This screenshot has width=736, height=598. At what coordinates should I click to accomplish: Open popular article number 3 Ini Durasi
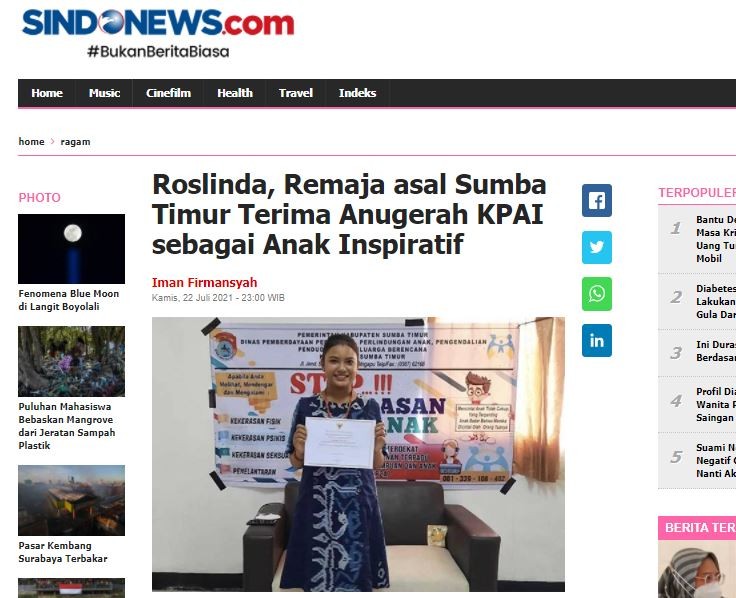[x=715, y=351]
